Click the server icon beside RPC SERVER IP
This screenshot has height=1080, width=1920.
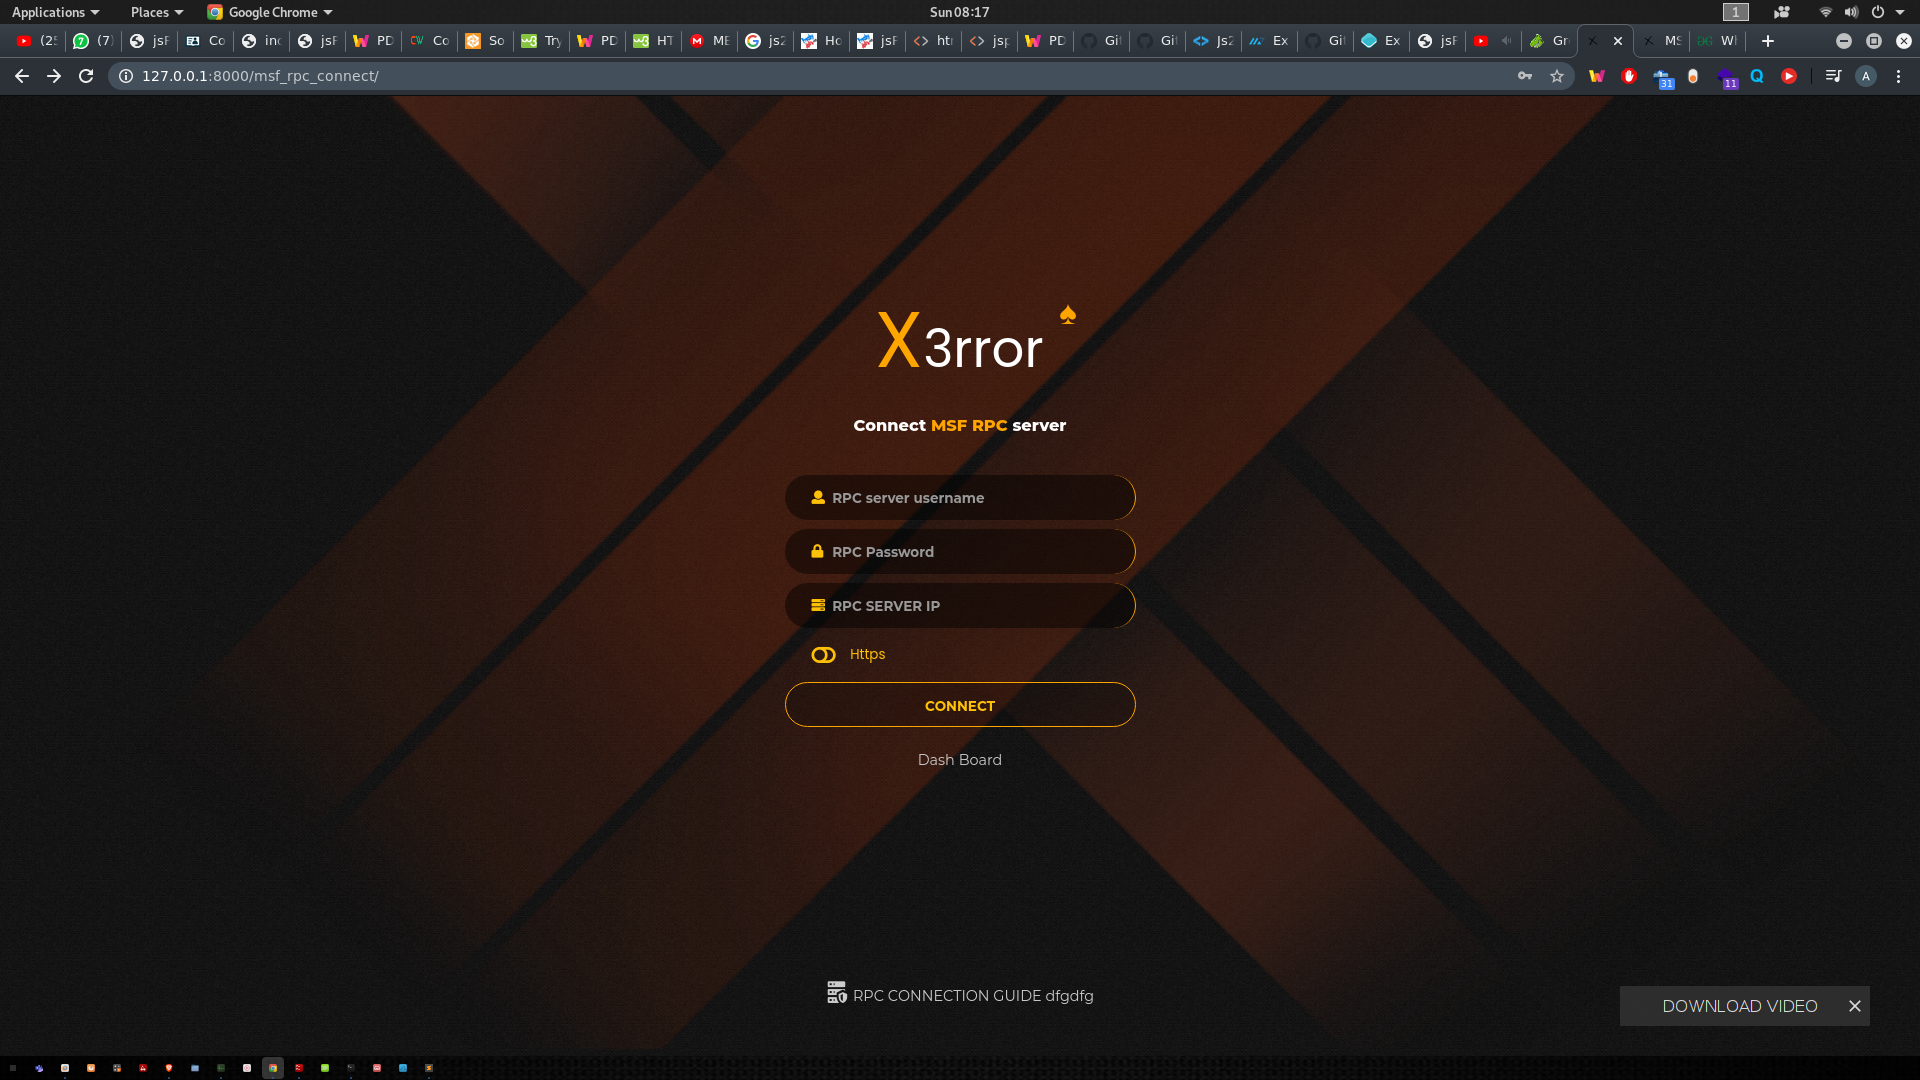[817, 606]
